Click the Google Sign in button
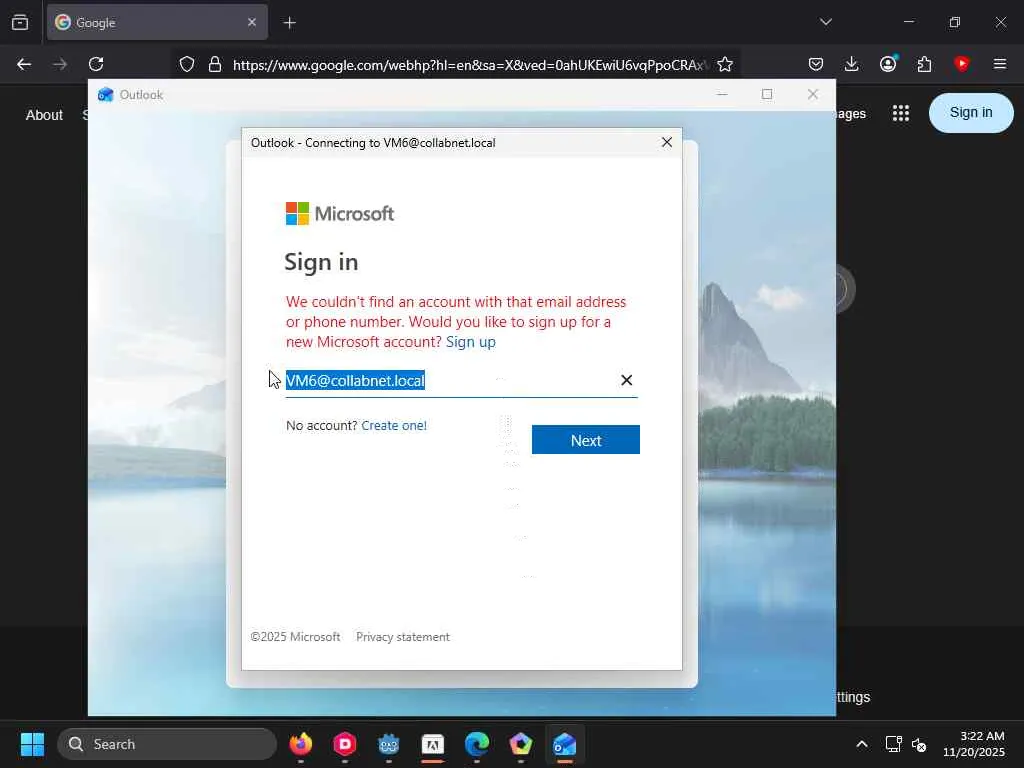Viewport: 1024px width, 768px height. pos(970,112)
